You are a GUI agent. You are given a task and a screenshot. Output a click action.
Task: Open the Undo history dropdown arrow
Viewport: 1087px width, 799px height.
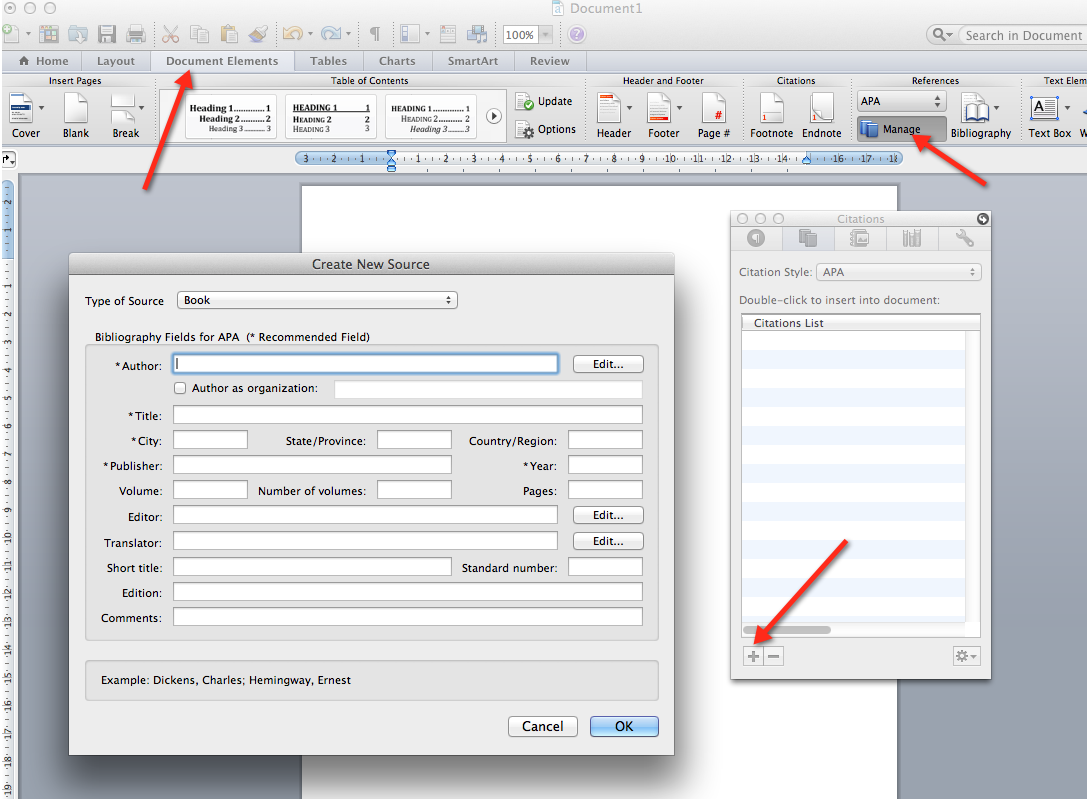click(310, 34)
